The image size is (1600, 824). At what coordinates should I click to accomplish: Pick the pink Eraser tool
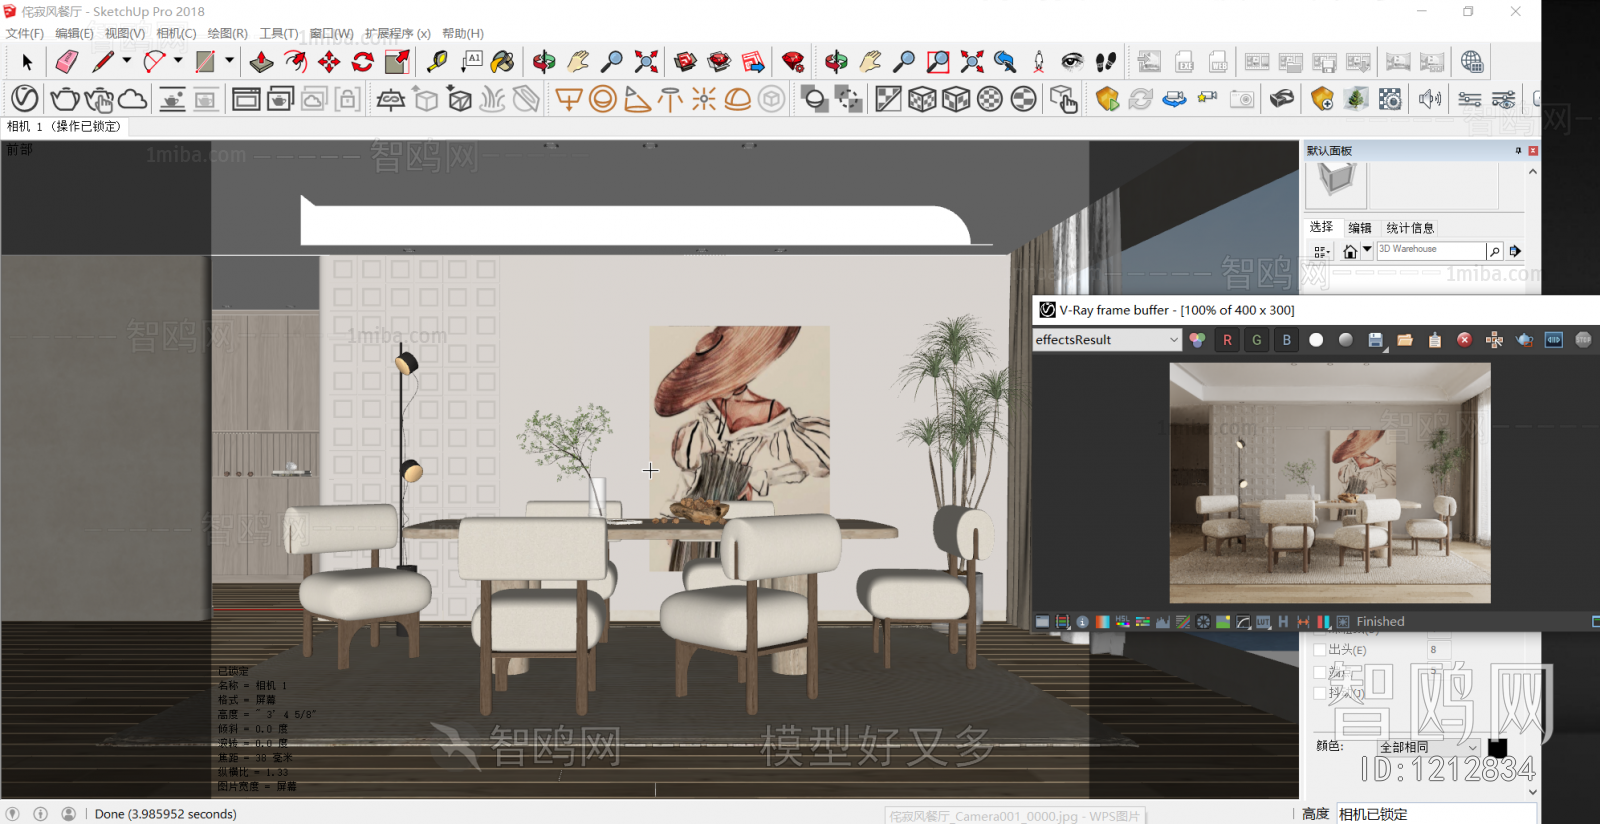(66, 62)
